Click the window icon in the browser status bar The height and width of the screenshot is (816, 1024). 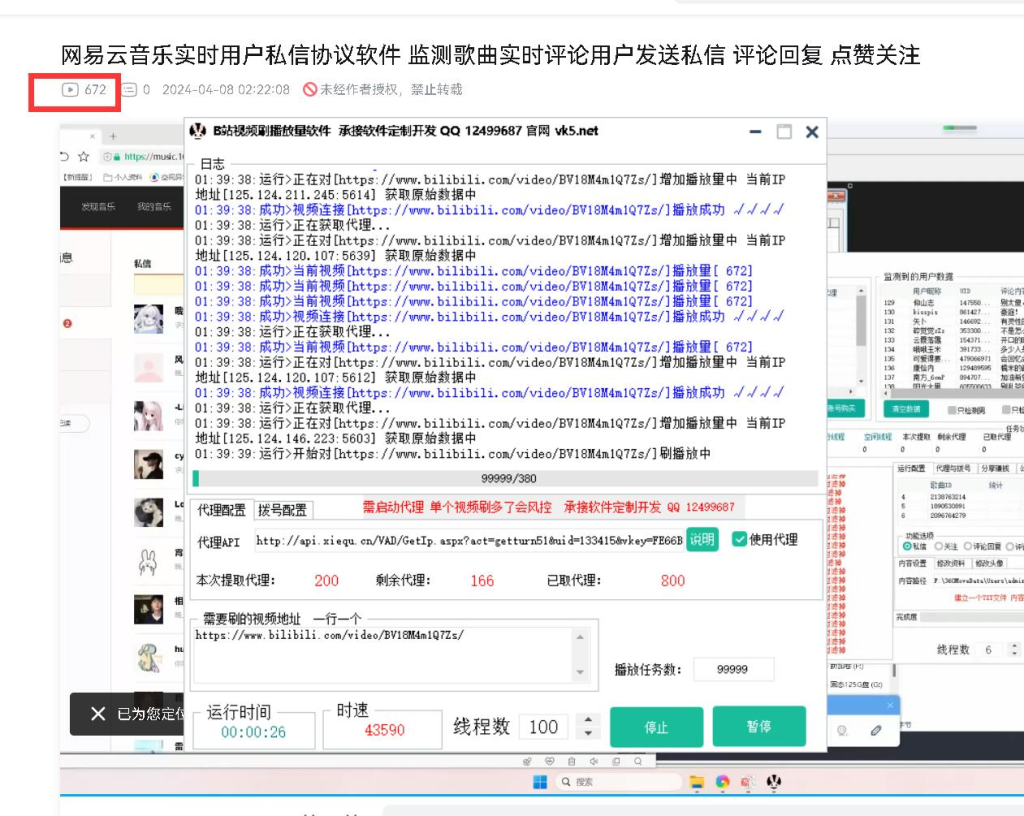[616, 762]
